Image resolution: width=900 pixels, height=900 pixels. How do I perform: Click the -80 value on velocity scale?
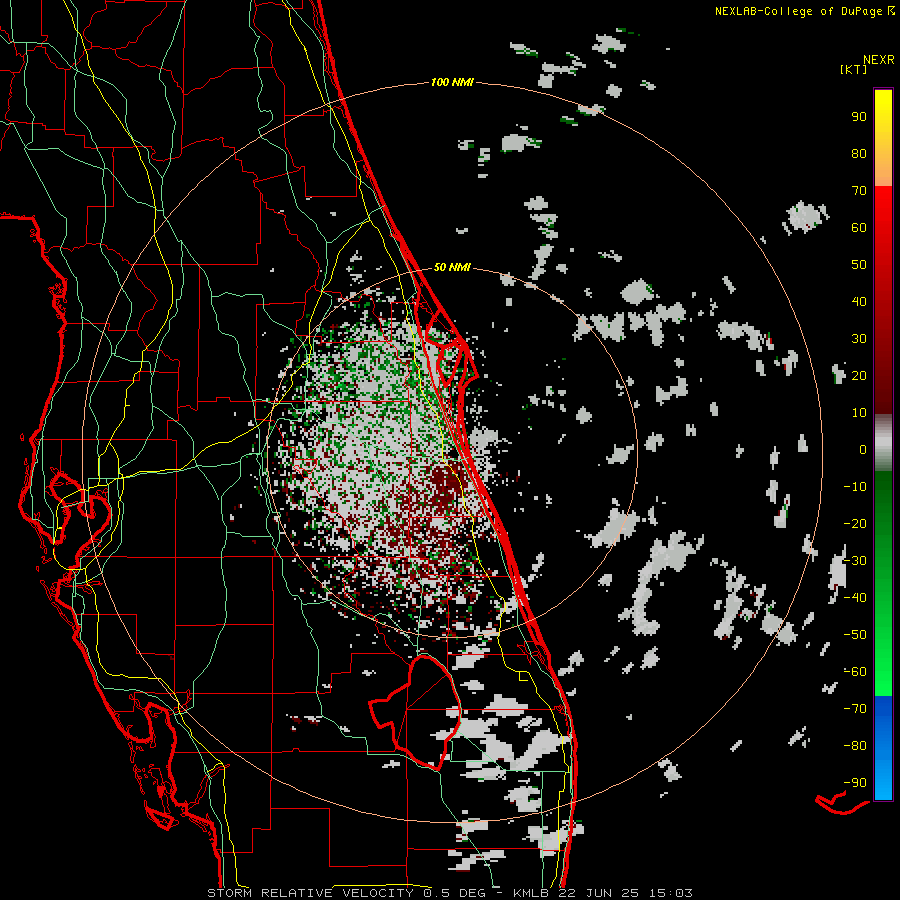point(855,746)
